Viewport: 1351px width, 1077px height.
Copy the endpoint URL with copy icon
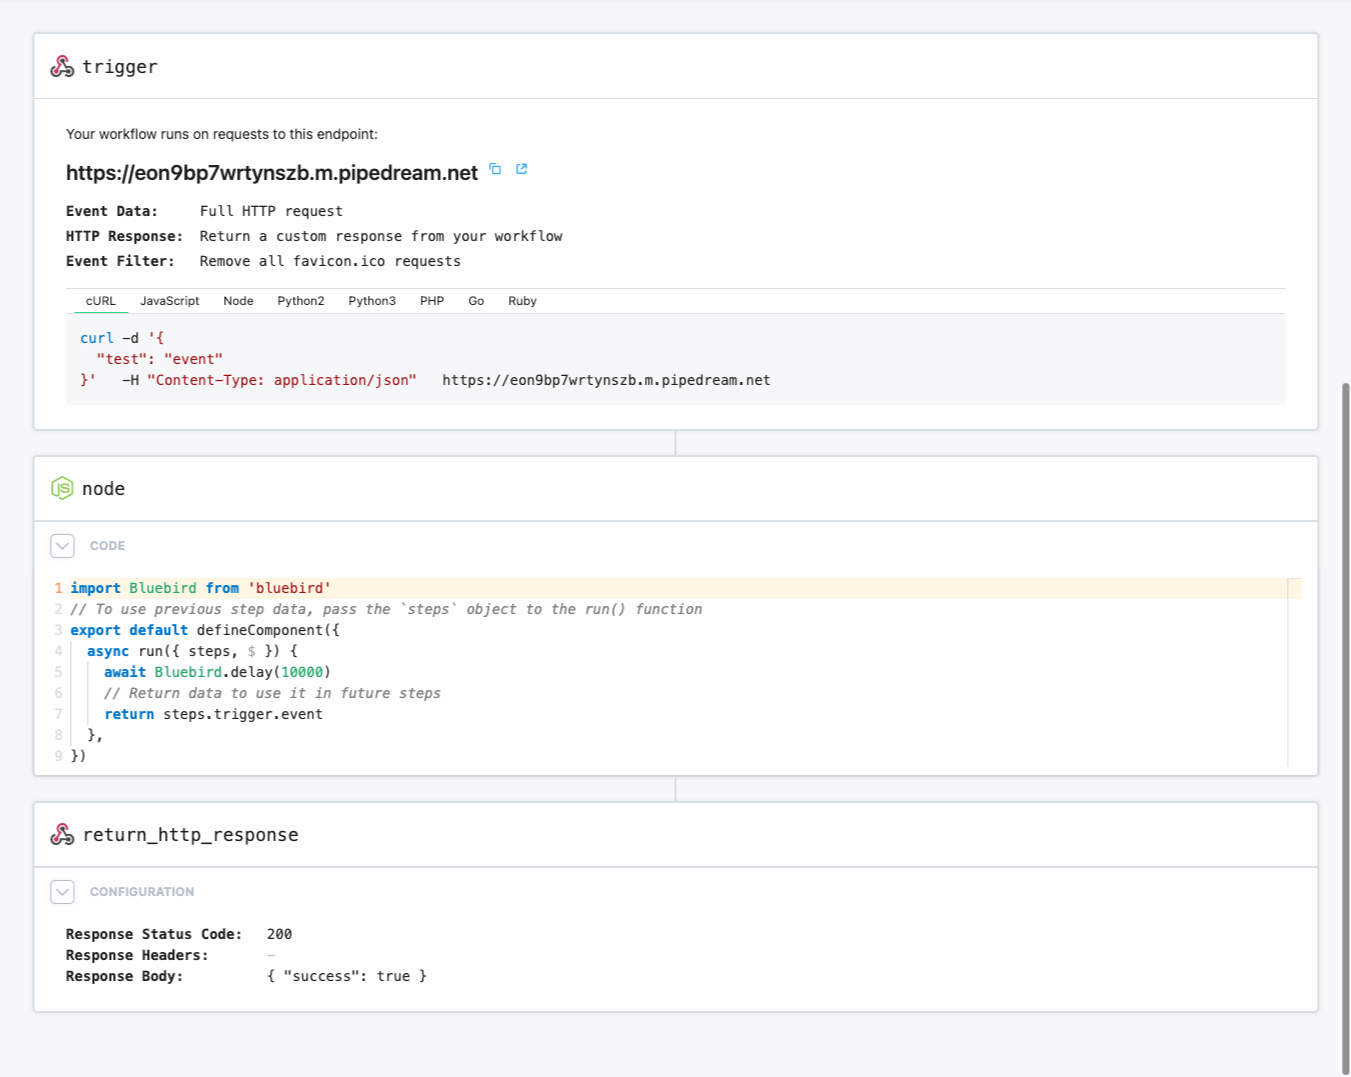pos(495,169)
